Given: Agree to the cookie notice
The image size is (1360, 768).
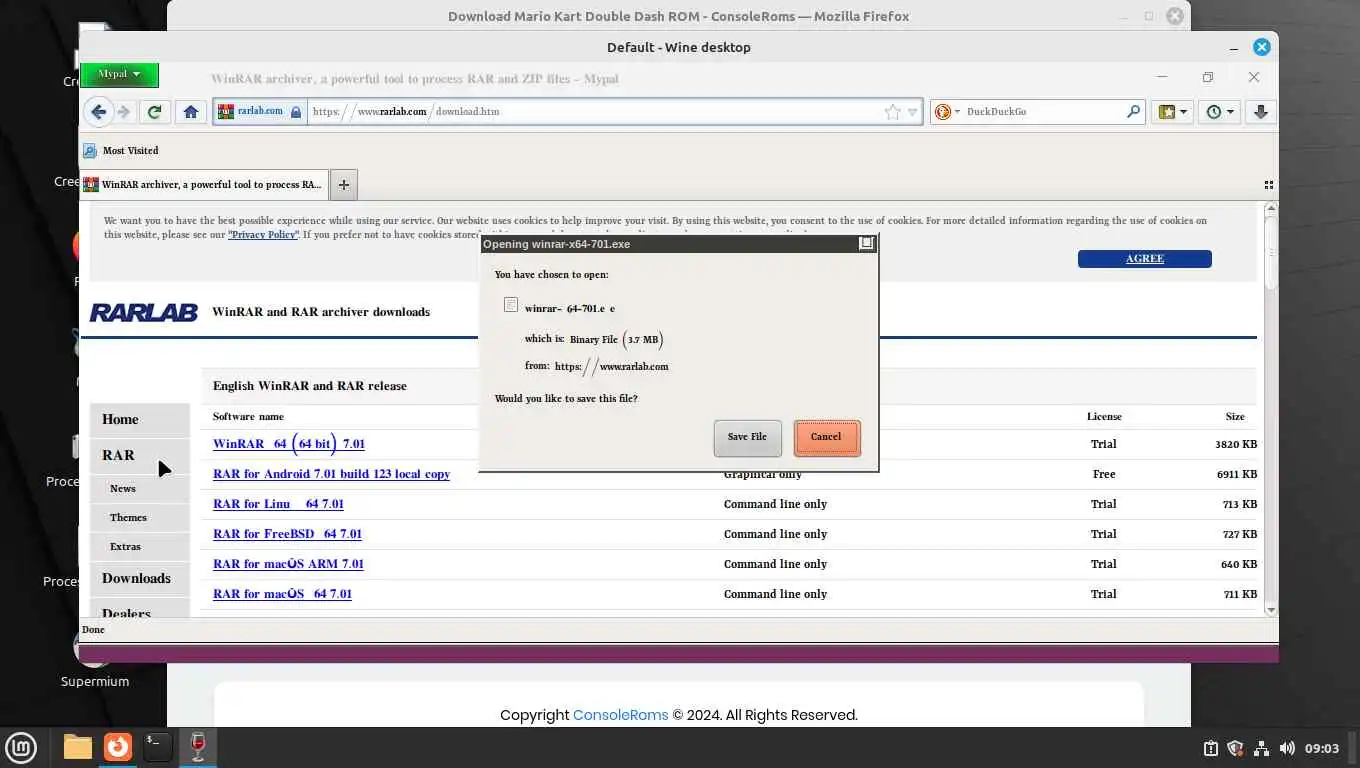Looking at the screenshot, I should [1144, 259].
